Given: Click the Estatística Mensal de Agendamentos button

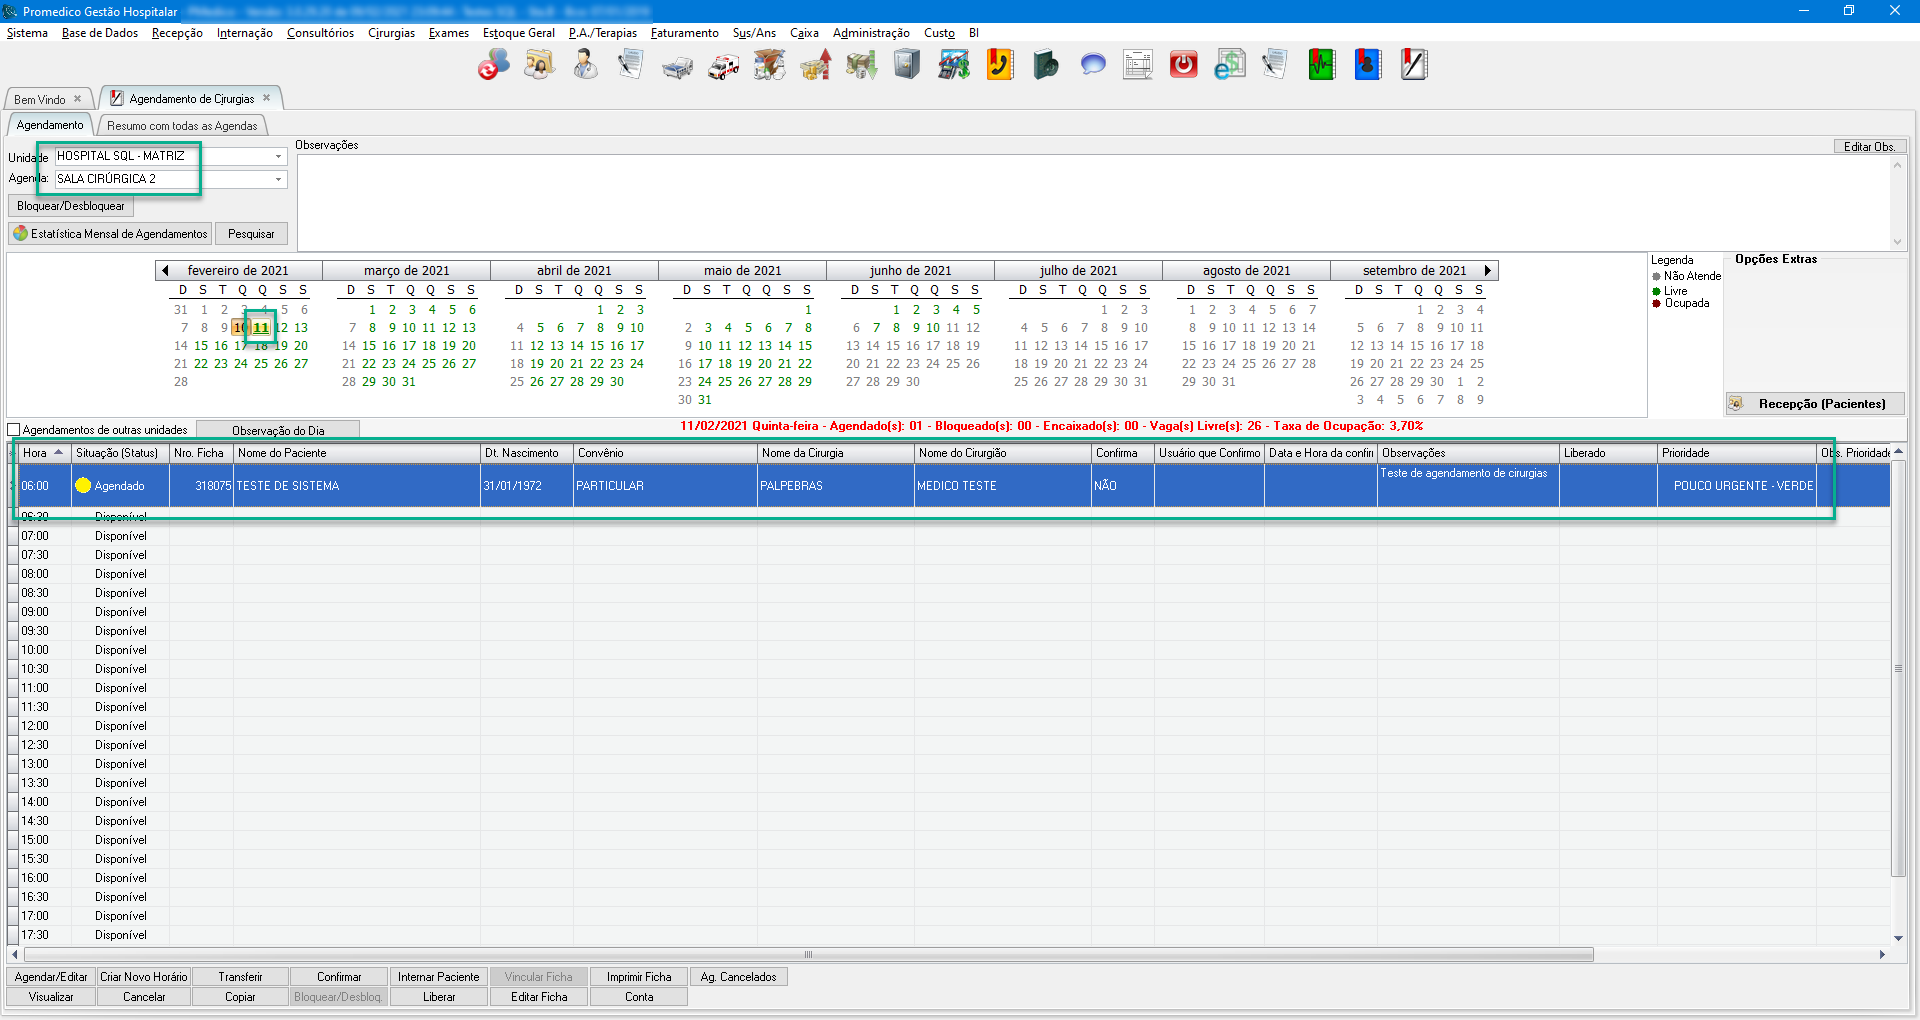Looking at the screenshot, I should [110, 234].
